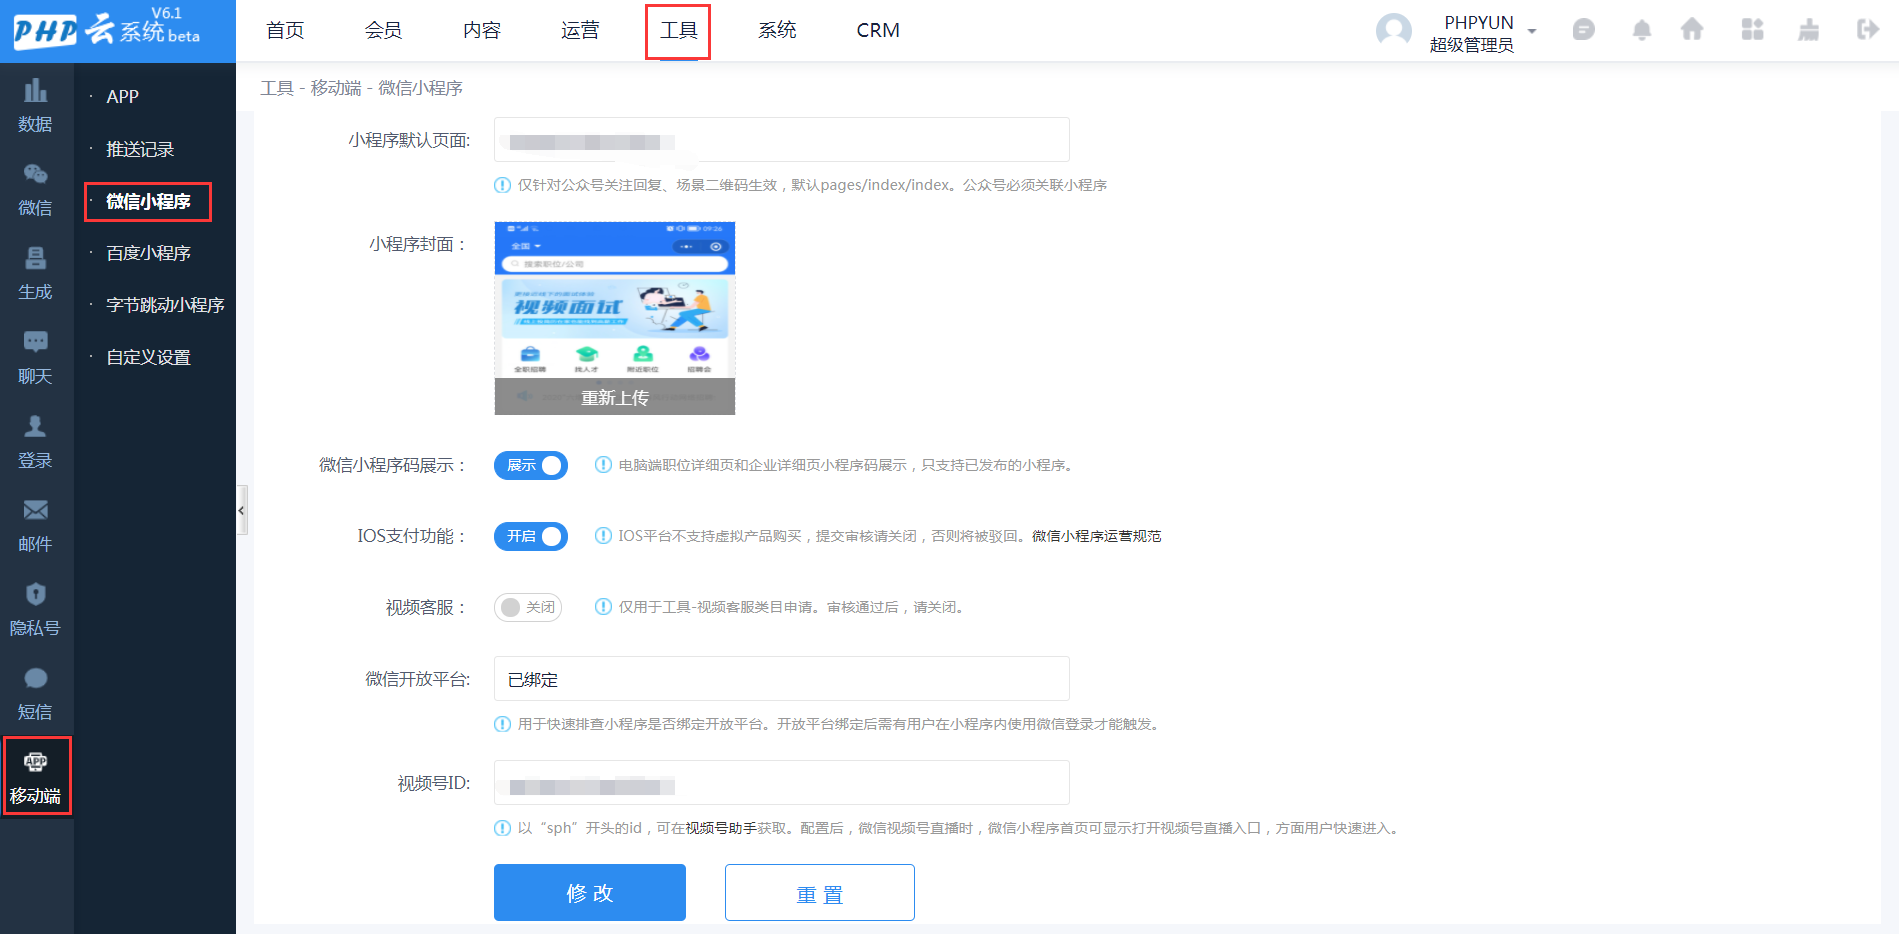Screen dimensions: 1899x934
Task: Log out using the exit icon
Action: pyautogui.click(x=1867, y=29)
